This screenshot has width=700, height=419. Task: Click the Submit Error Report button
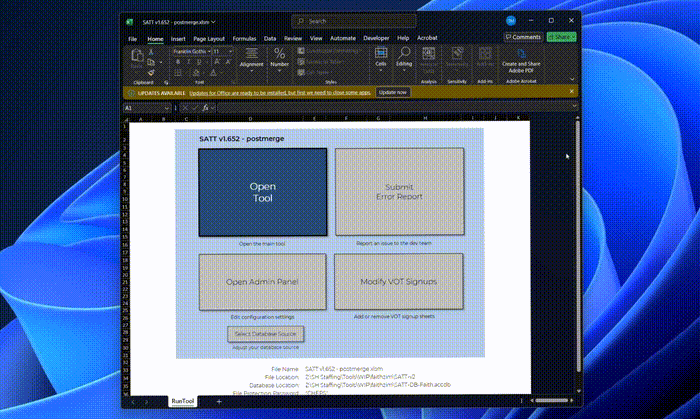[398, 192]
